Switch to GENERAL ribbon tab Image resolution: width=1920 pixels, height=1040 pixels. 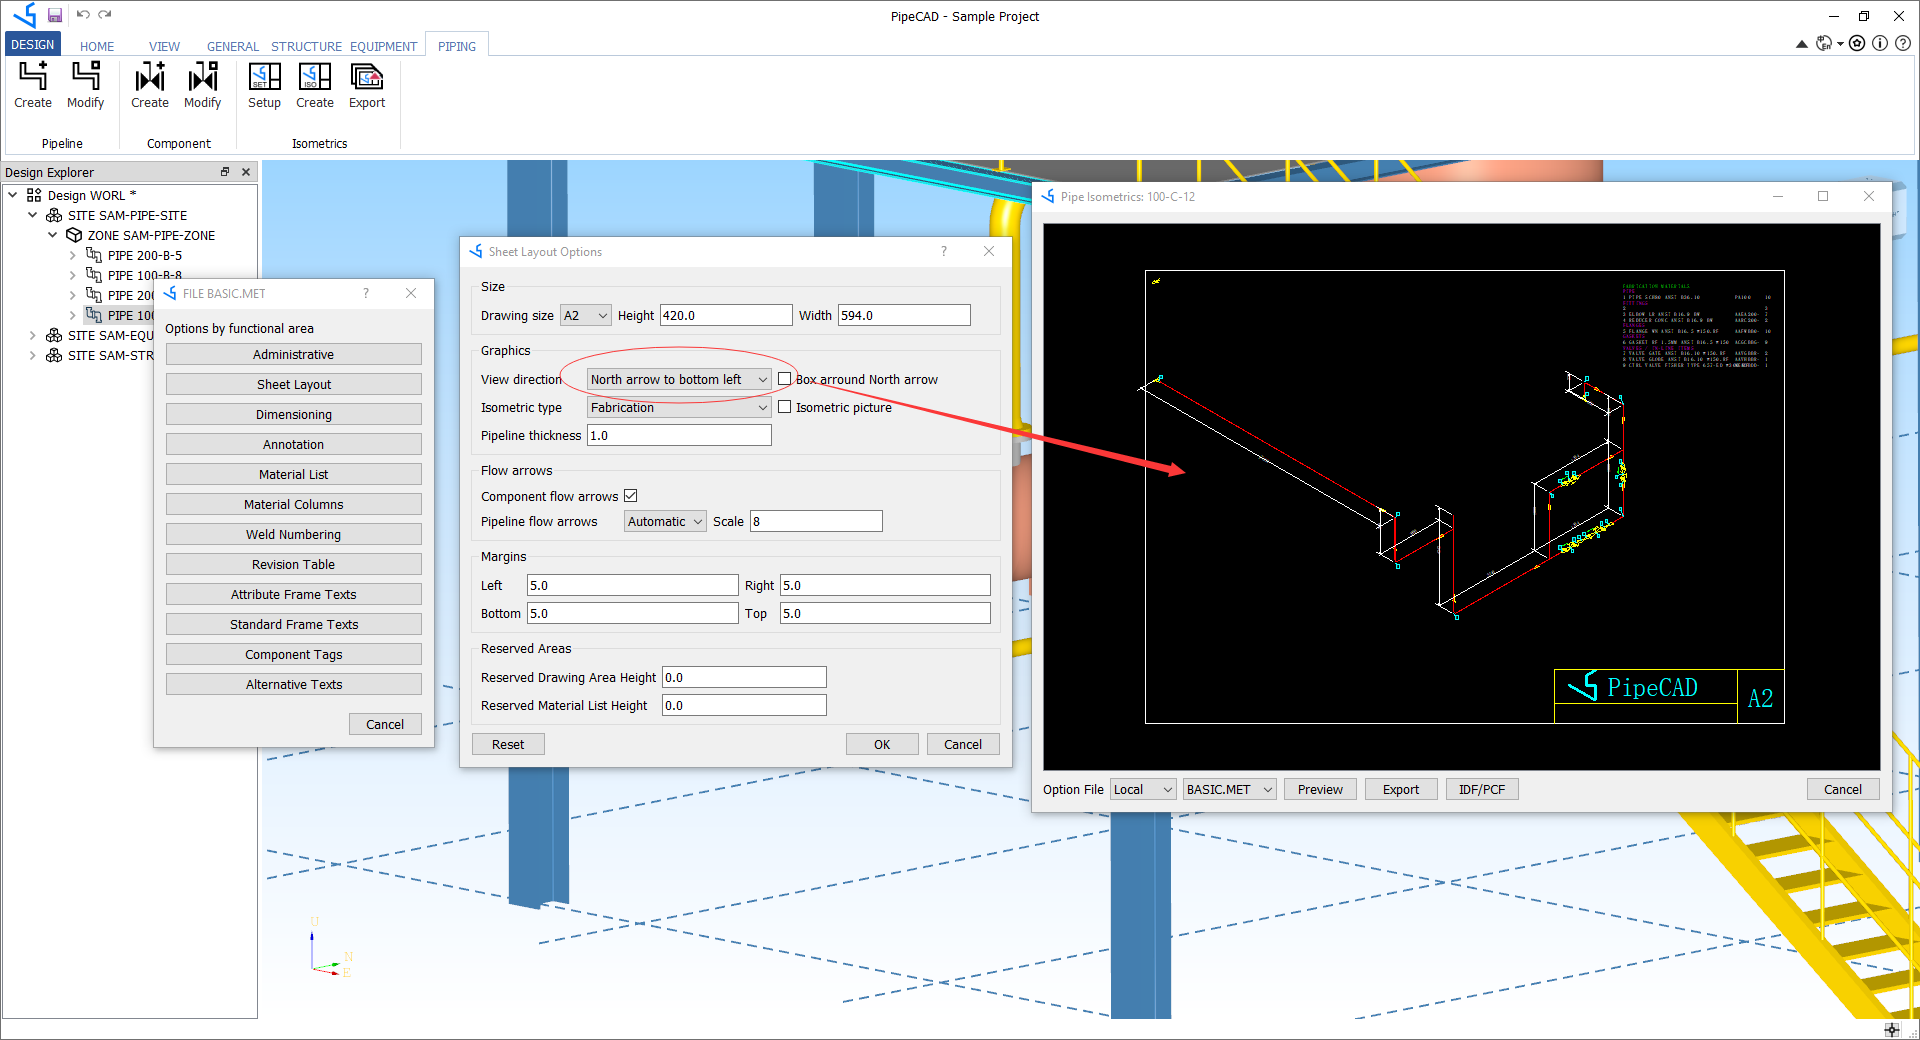pos(233,46)
